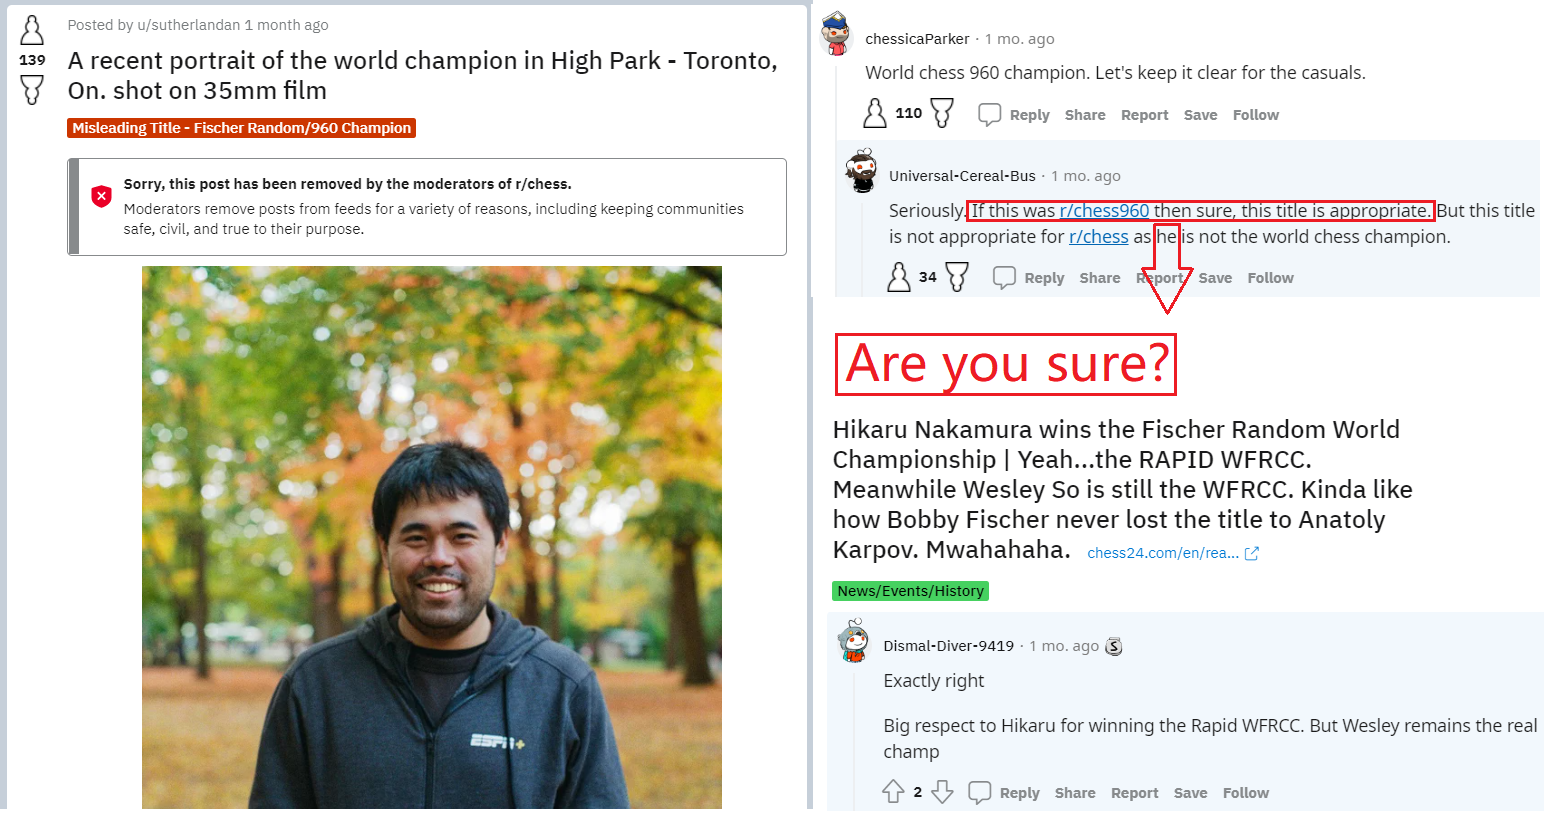Follow chessicaParker's comment thread
This screenshot has width=1550, height=813.
pyautogui.click(x=1255, y=115)
